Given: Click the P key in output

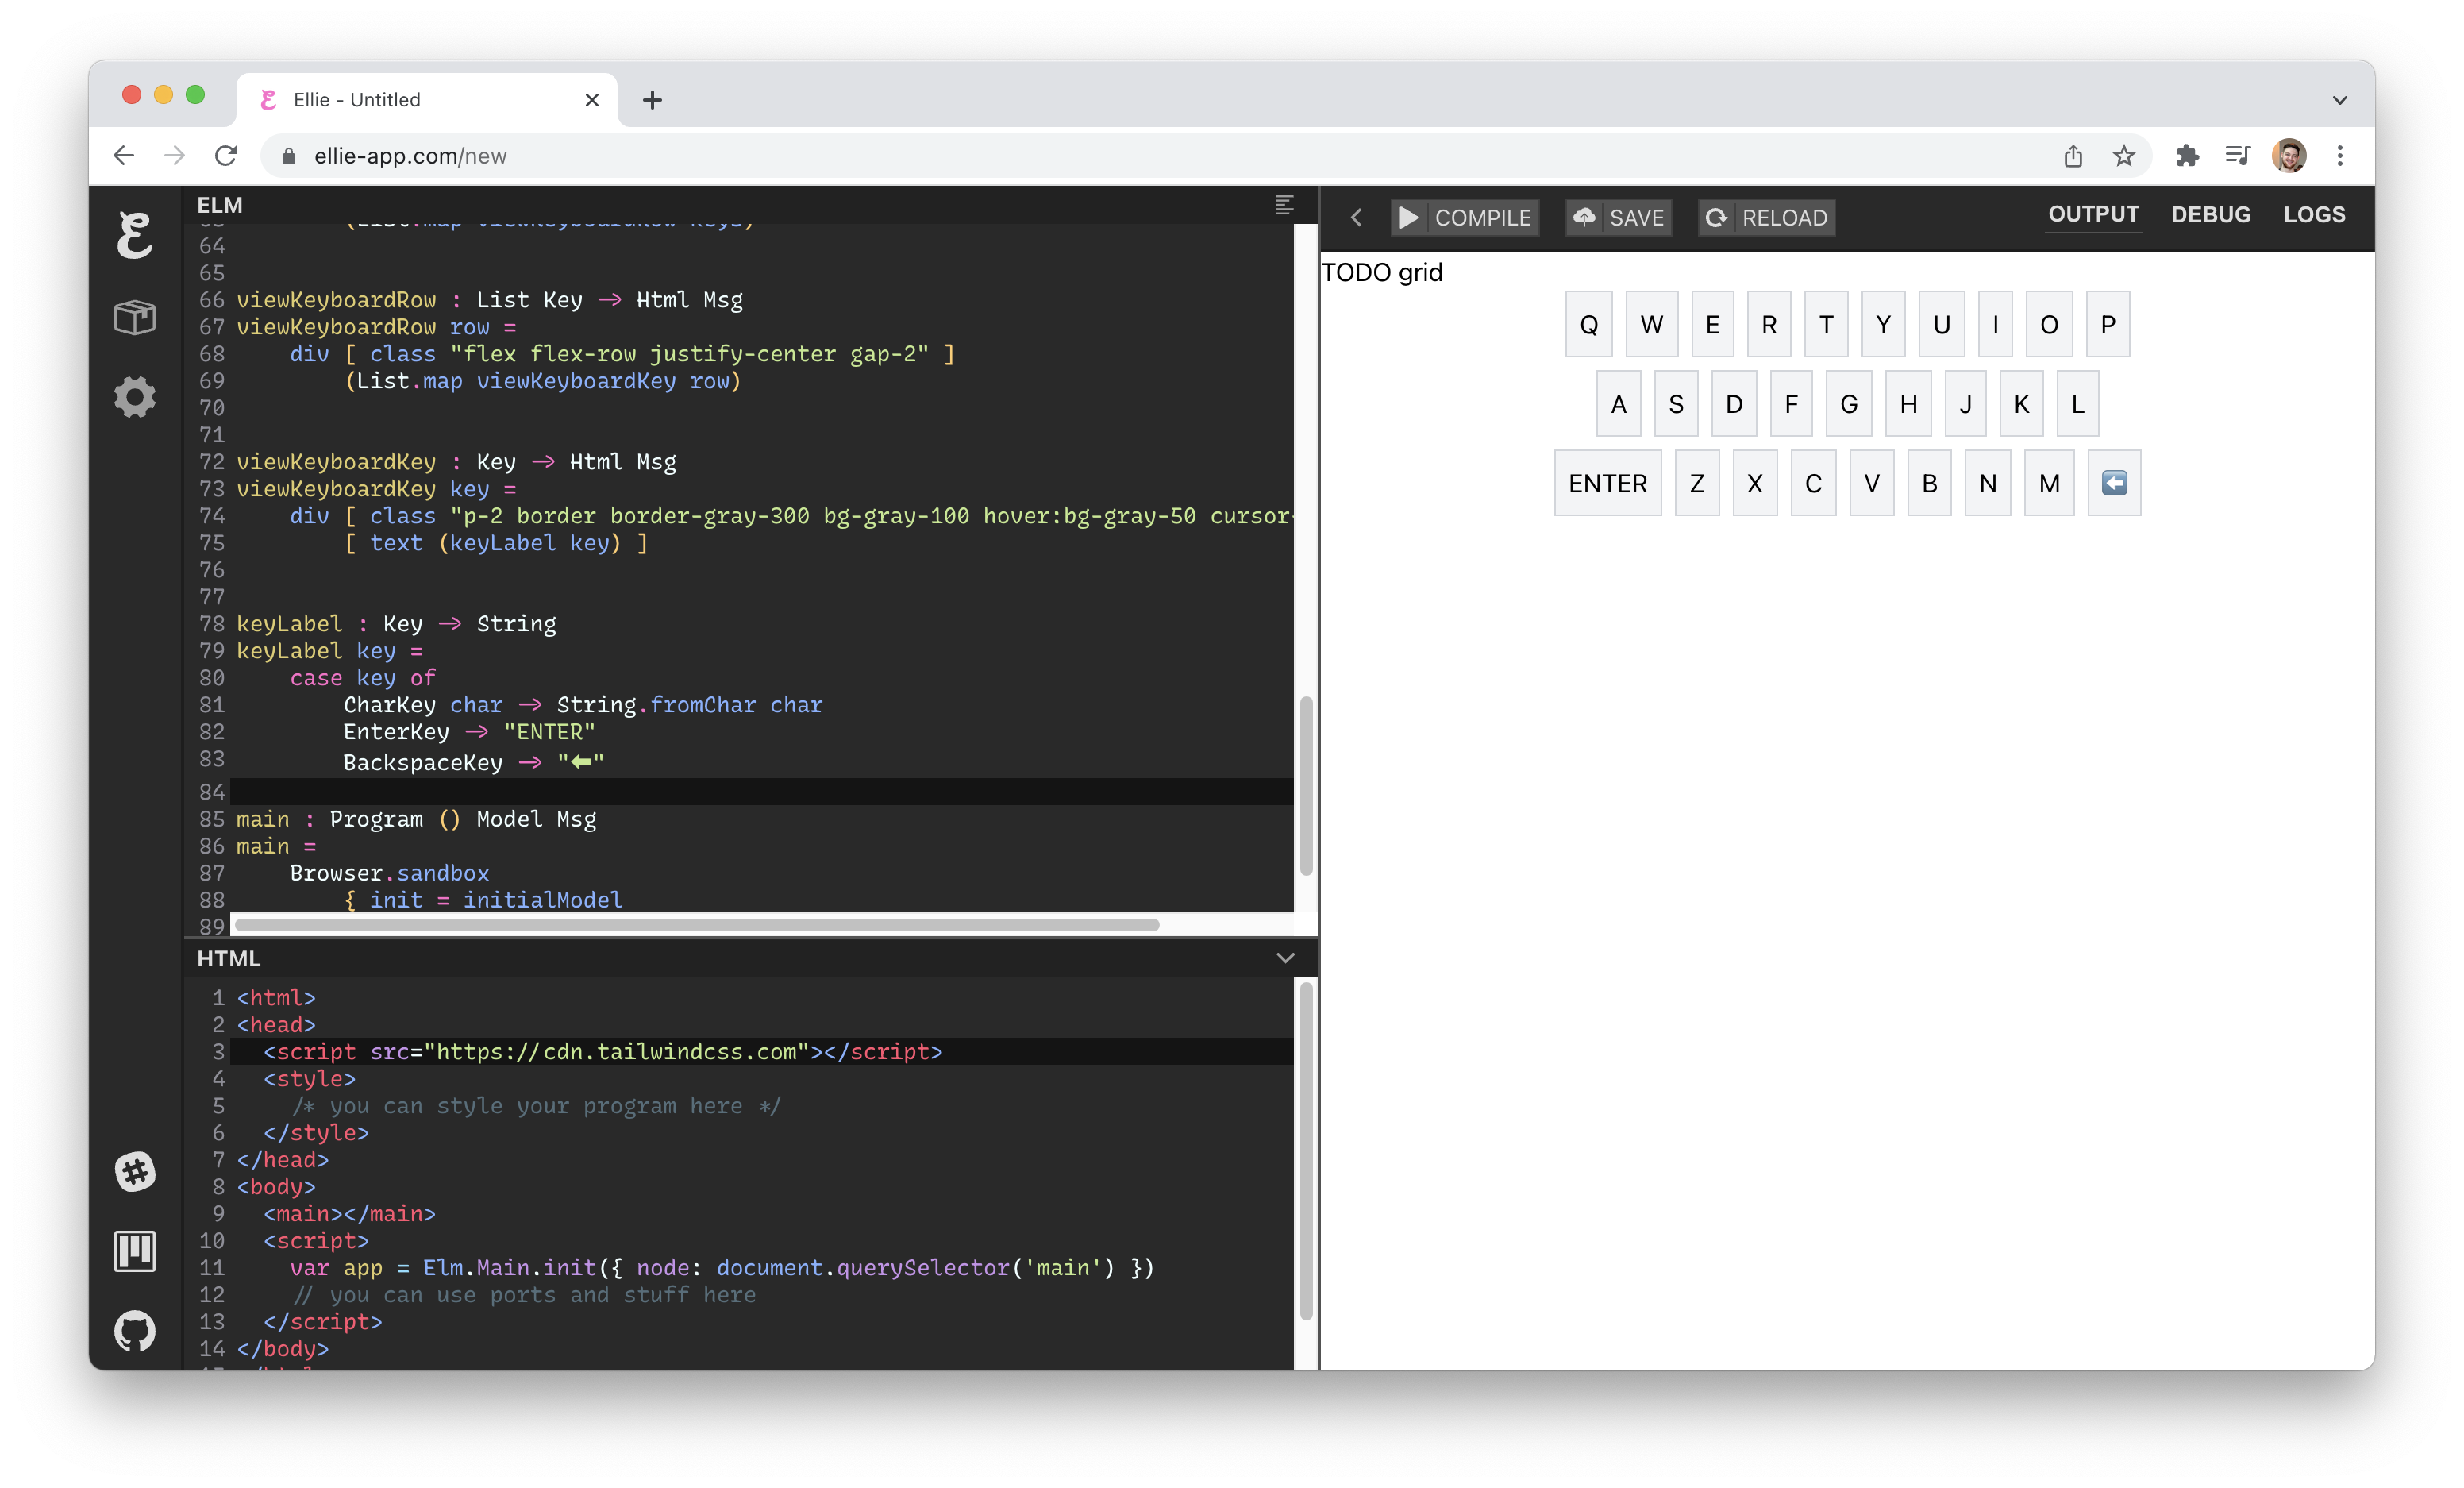Looking at the screenshot, I should coord(2108,324).
